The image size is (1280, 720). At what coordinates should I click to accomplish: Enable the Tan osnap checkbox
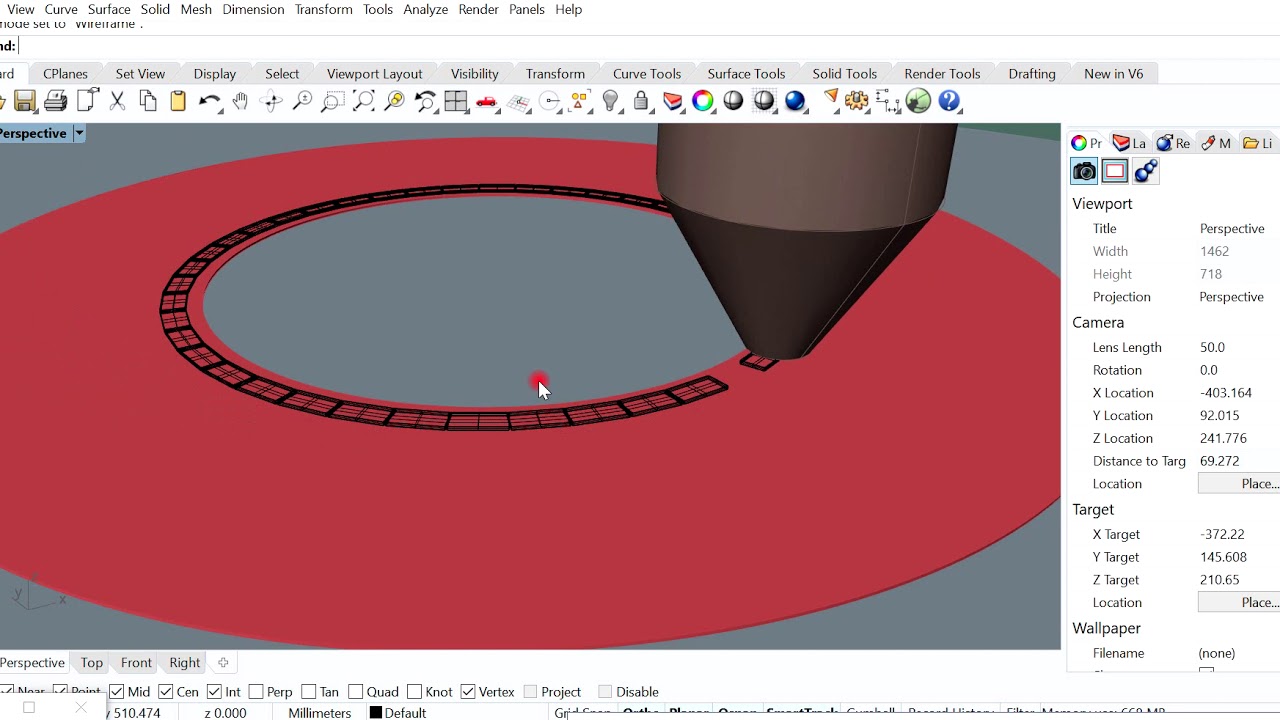coord(309,692)
